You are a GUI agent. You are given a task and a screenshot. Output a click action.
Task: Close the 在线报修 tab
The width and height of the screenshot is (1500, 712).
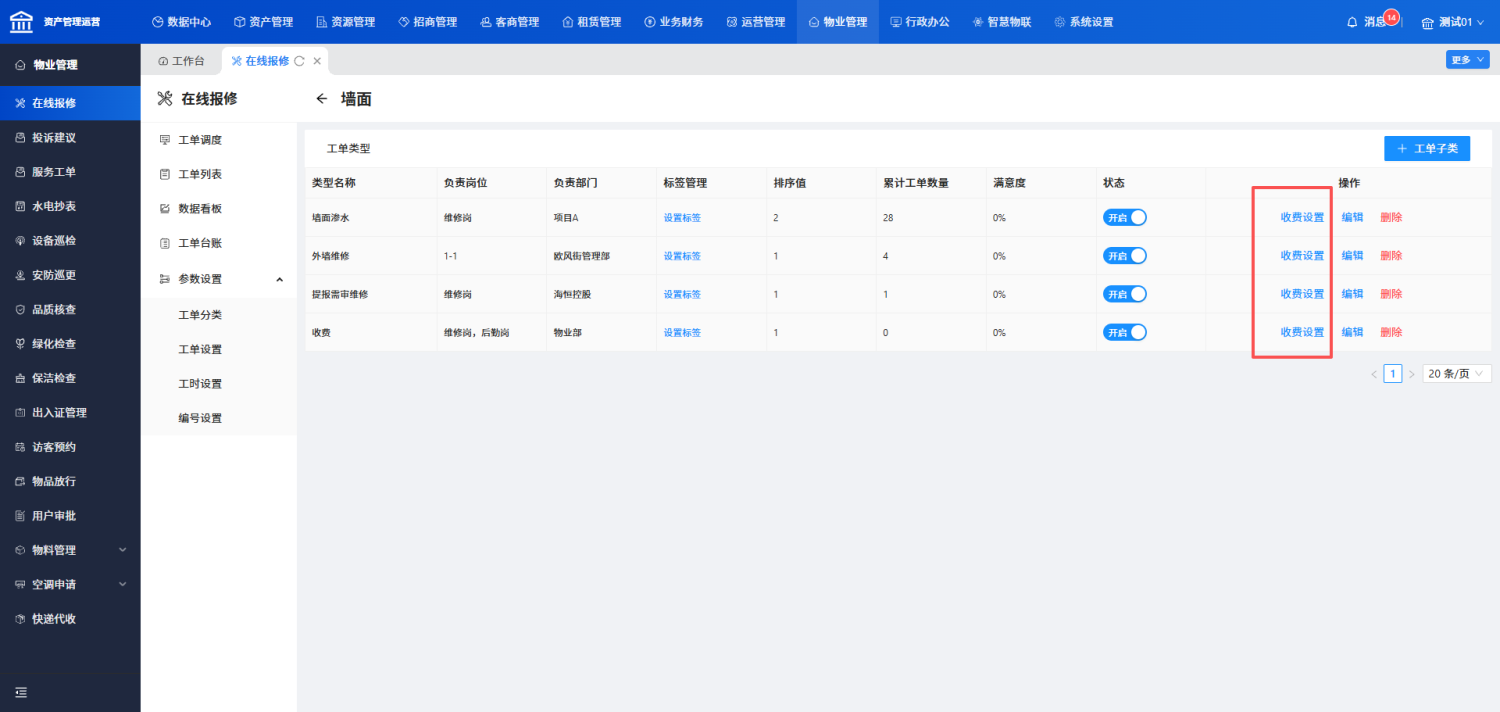coord(317,61)
